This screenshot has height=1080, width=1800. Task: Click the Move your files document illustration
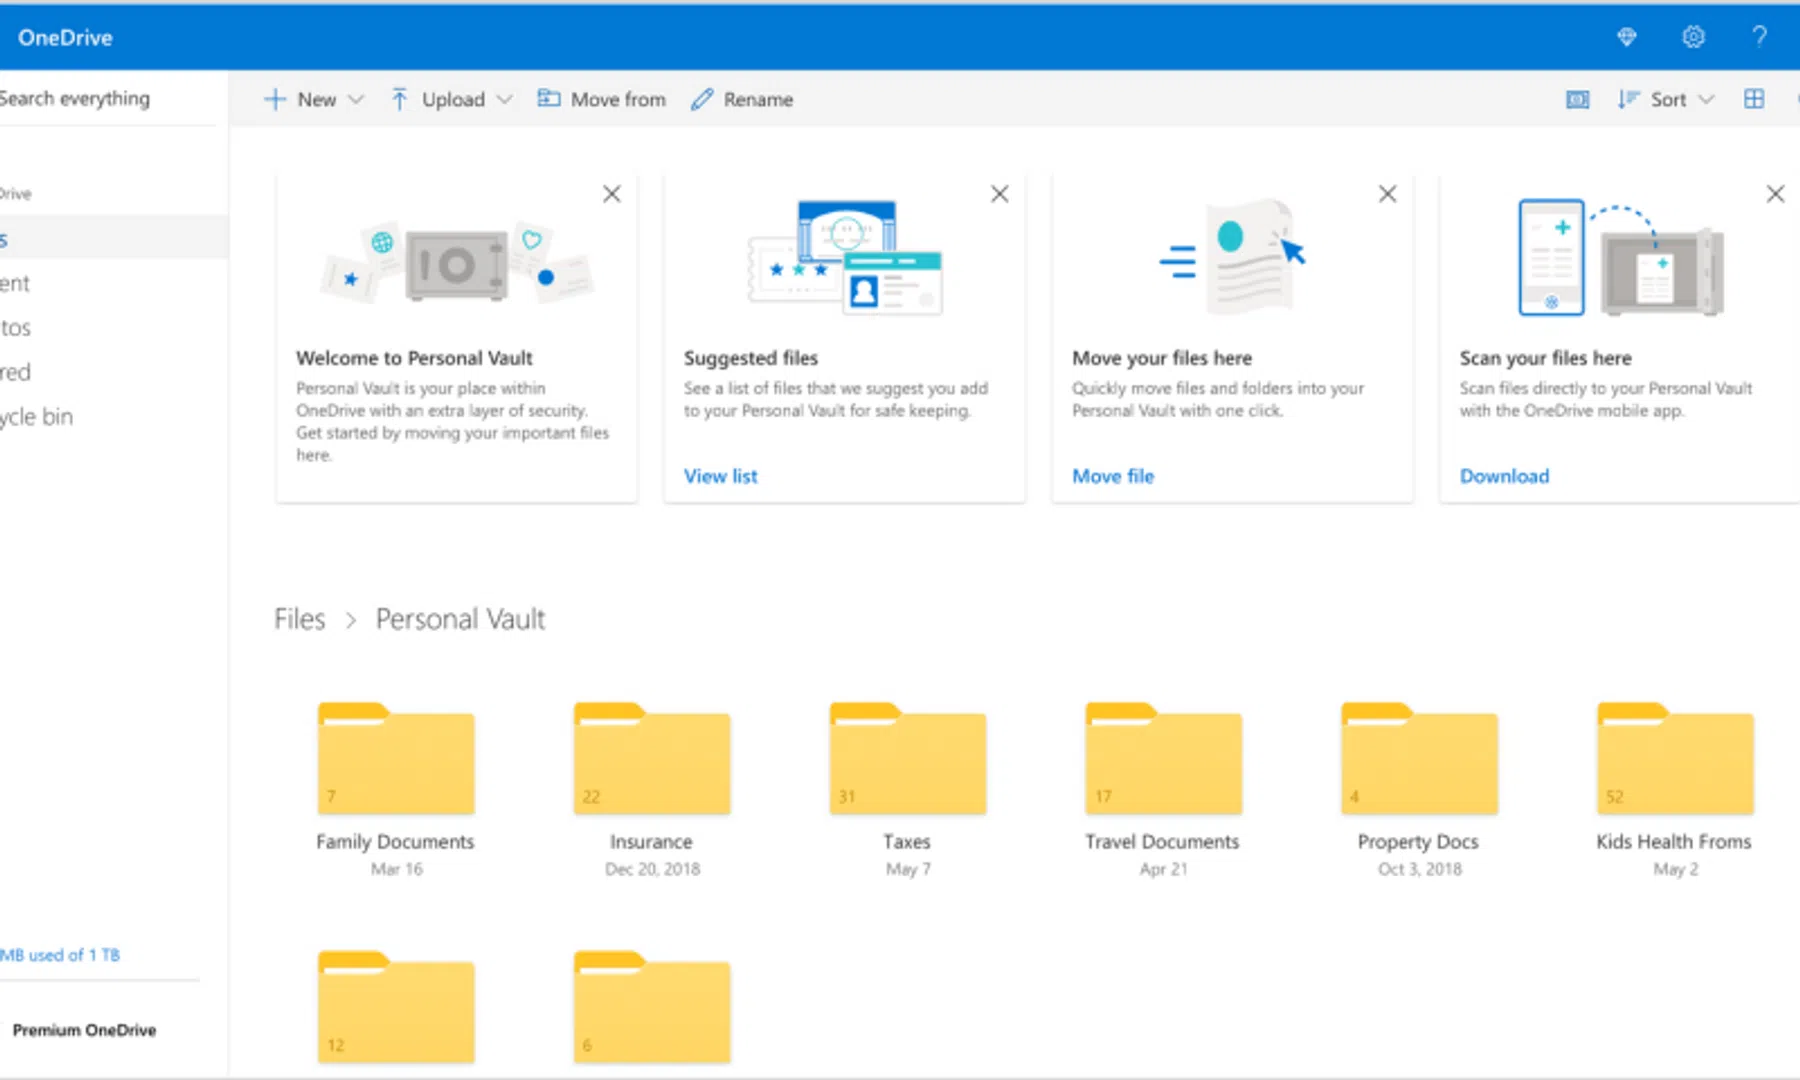pos(1233,256)
